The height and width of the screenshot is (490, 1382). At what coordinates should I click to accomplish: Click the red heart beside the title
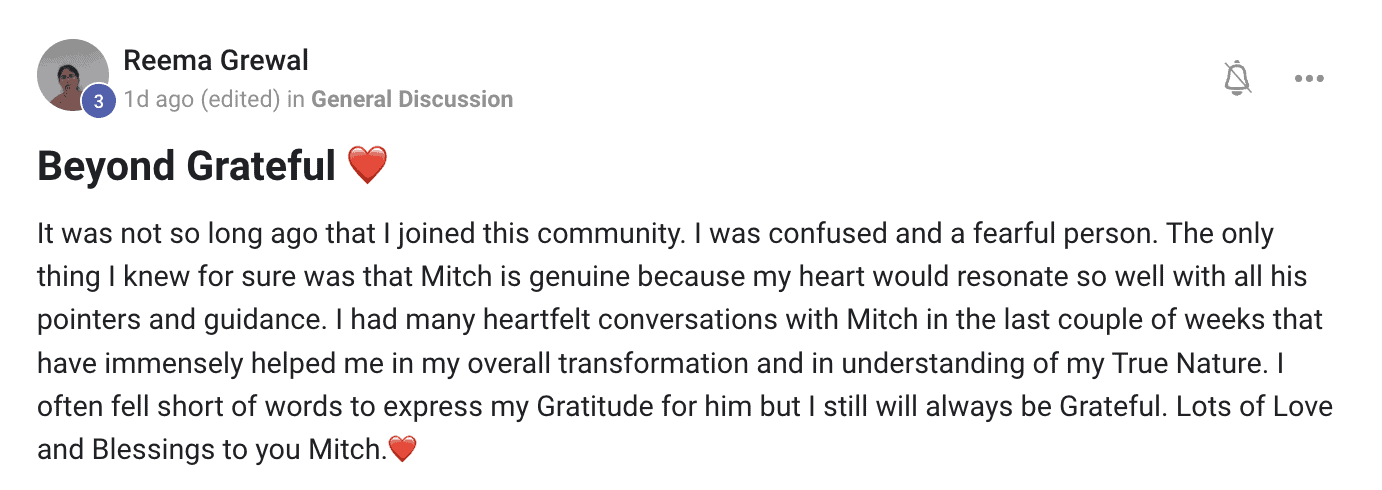[367, 165]
